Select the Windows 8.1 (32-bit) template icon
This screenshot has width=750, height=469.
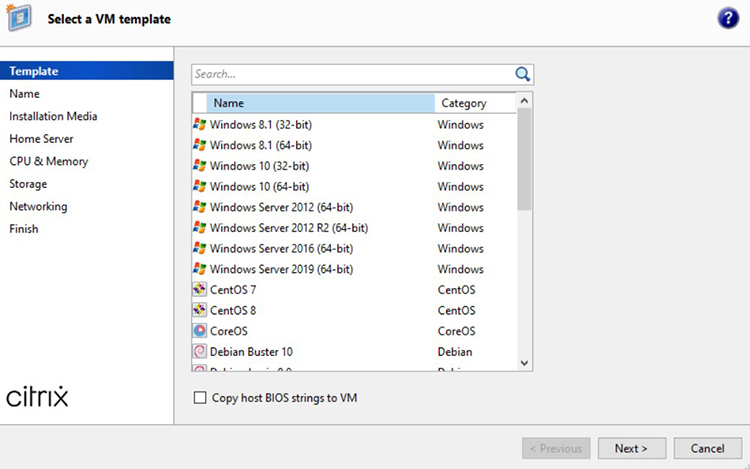[200, 125]
